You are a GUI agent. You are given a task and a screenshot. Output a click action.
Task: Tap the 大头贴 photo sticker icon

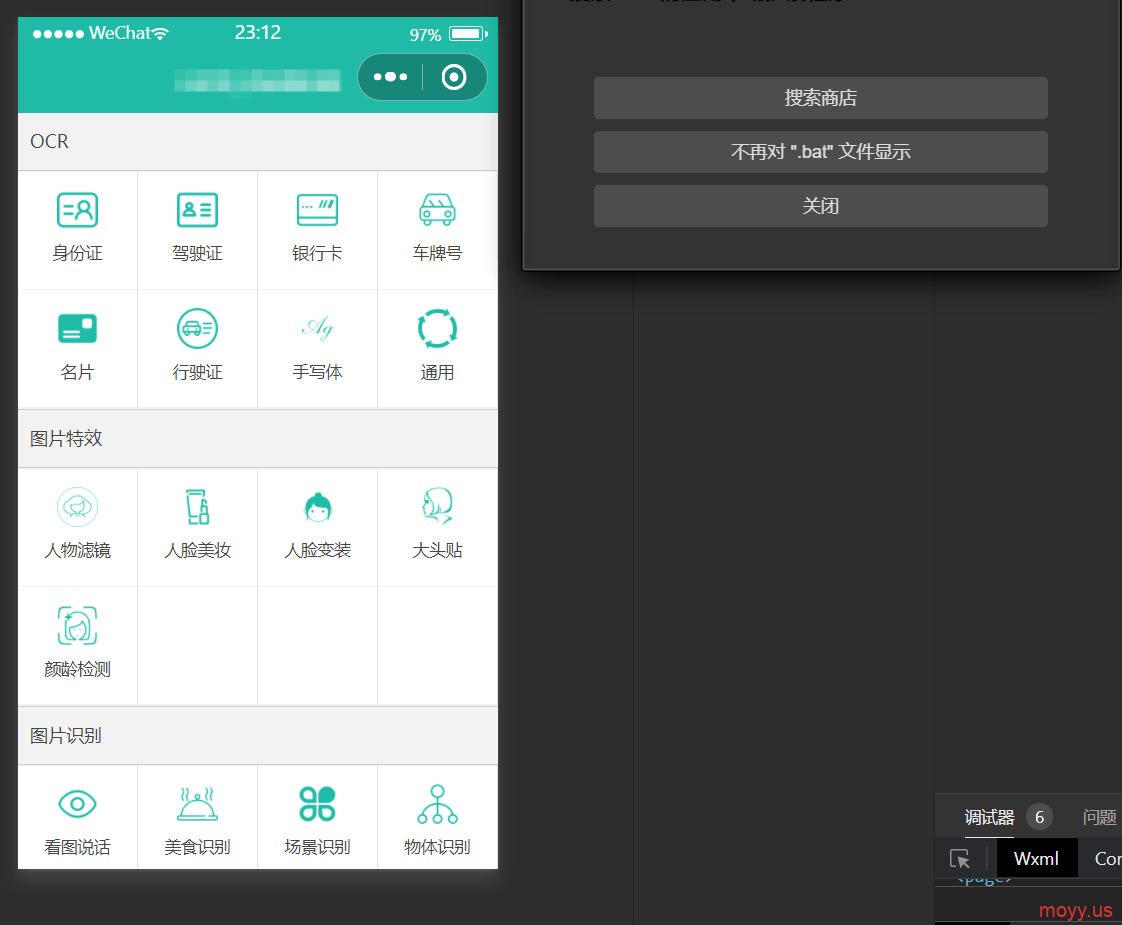(437, 506)
